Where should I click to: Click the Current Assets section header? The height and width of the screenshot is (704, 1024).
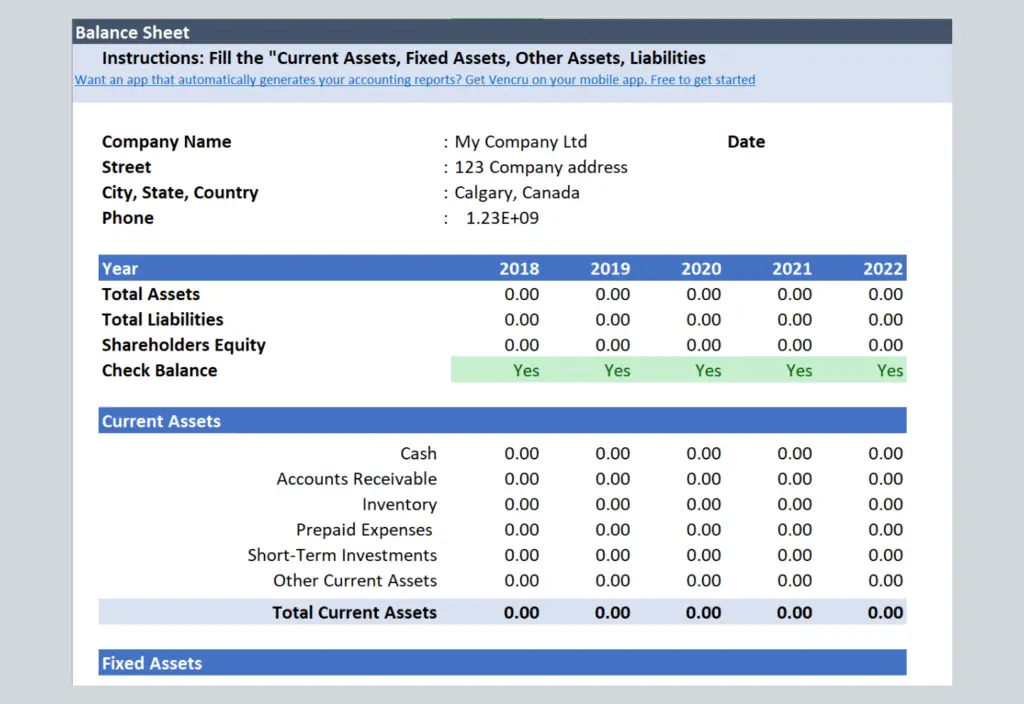click(161, 422)
